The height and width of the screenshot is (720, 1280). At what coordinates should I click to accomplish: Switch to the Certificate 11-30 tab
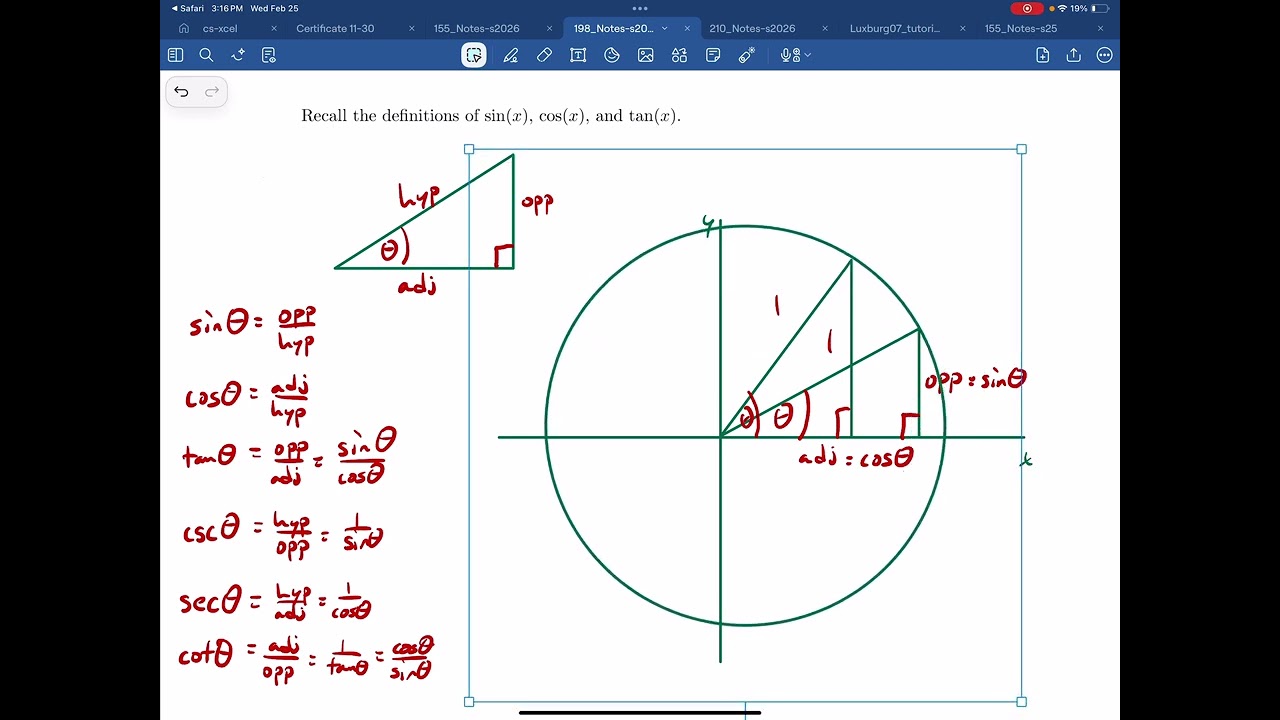(335, 28)
